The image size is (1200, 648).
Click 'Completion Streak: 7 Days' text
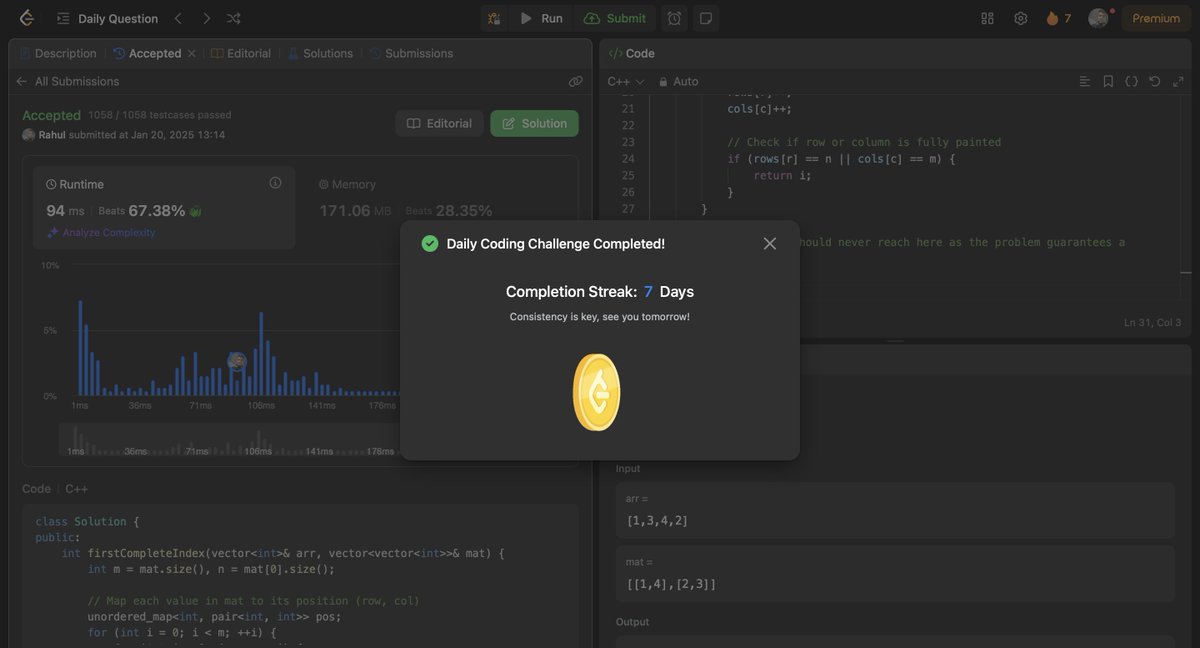600,292
